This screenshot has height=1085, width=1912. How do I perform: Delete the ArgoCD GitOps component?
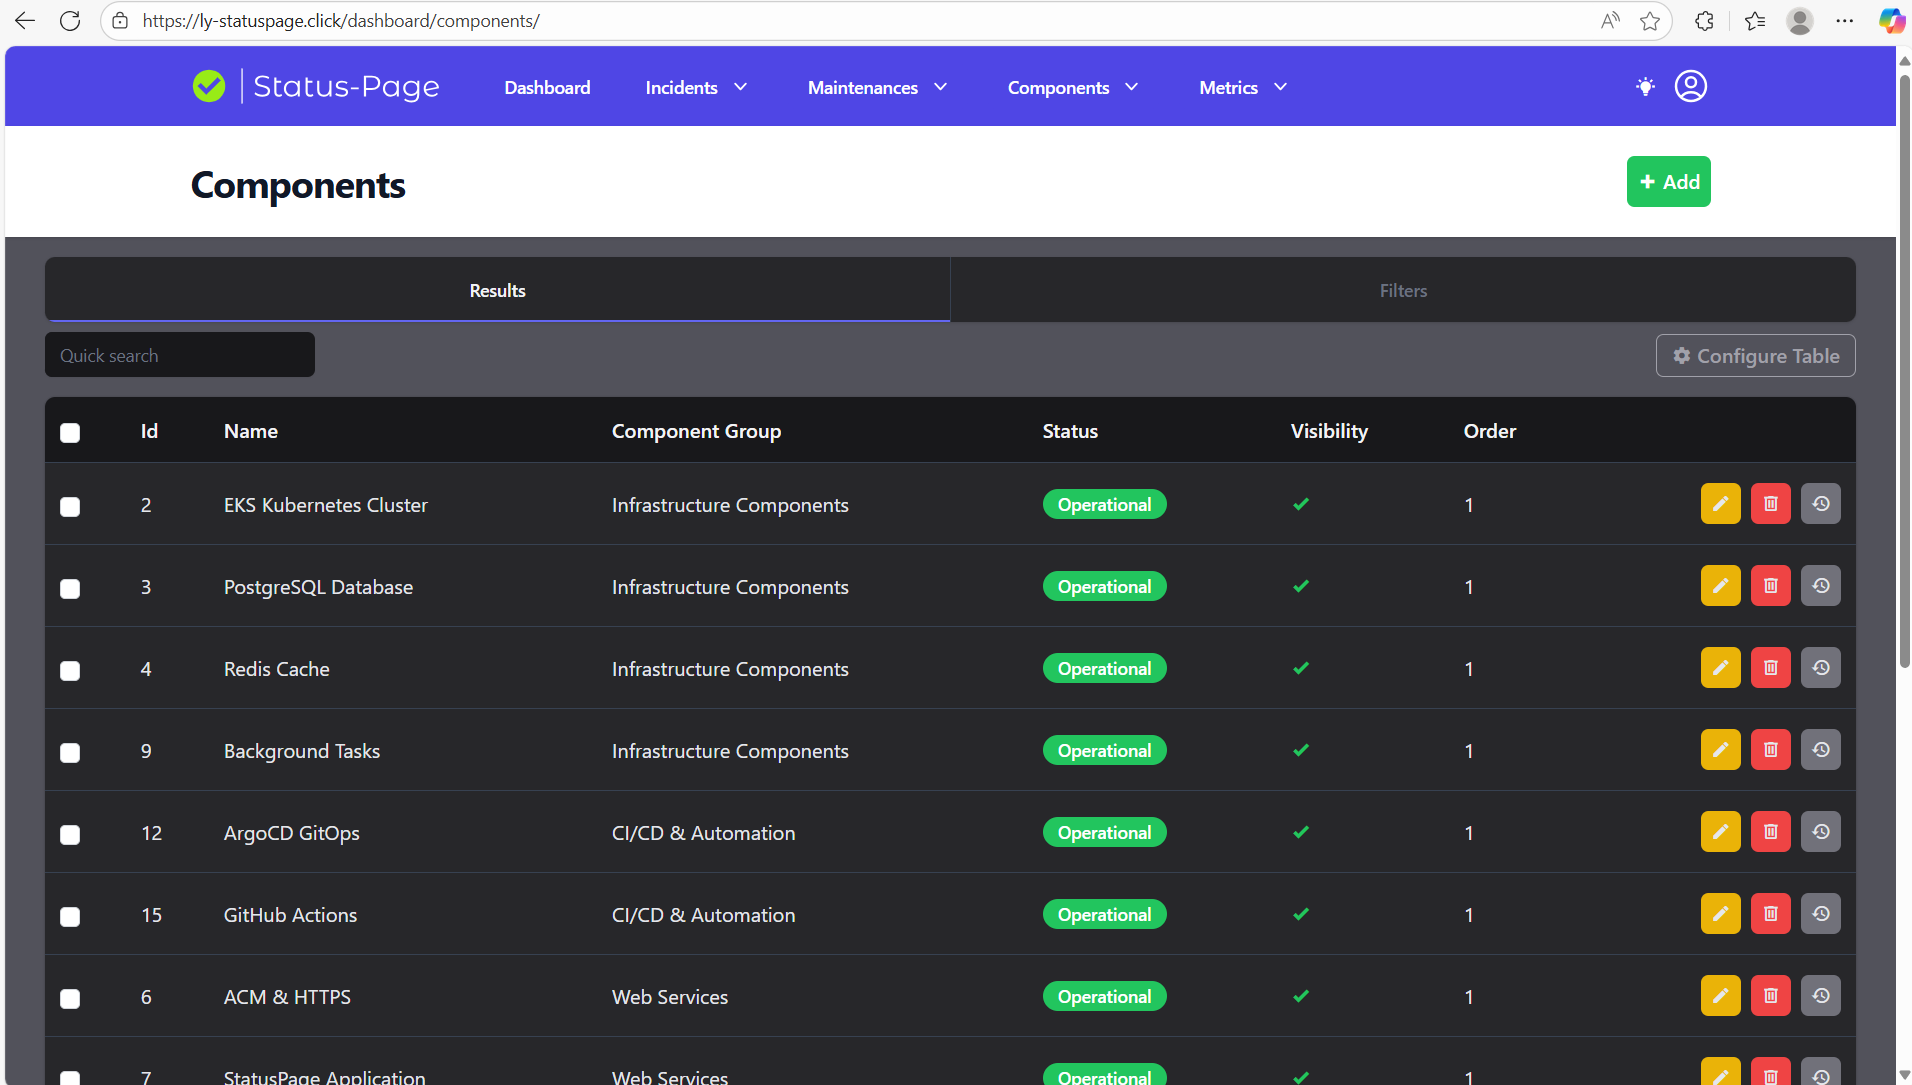tap(1771, 831)
